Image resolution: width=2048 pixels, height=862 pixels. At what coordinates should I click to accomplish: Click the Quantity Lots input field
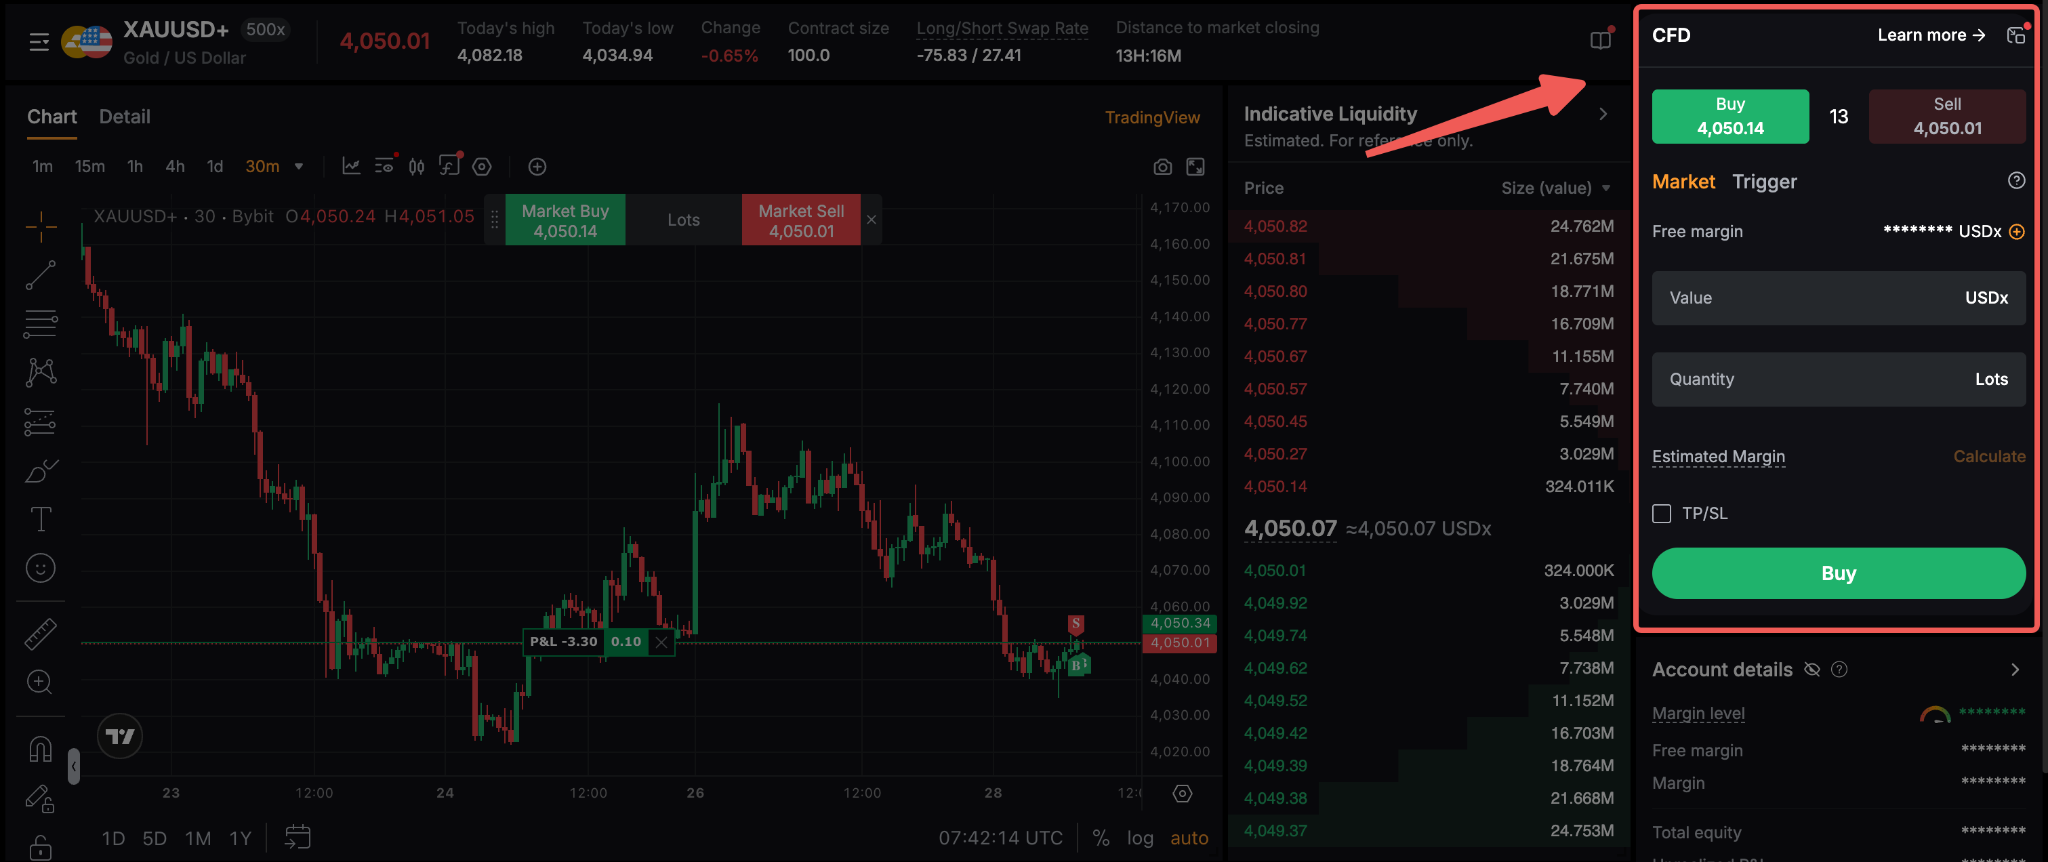tap(1838, 379)
